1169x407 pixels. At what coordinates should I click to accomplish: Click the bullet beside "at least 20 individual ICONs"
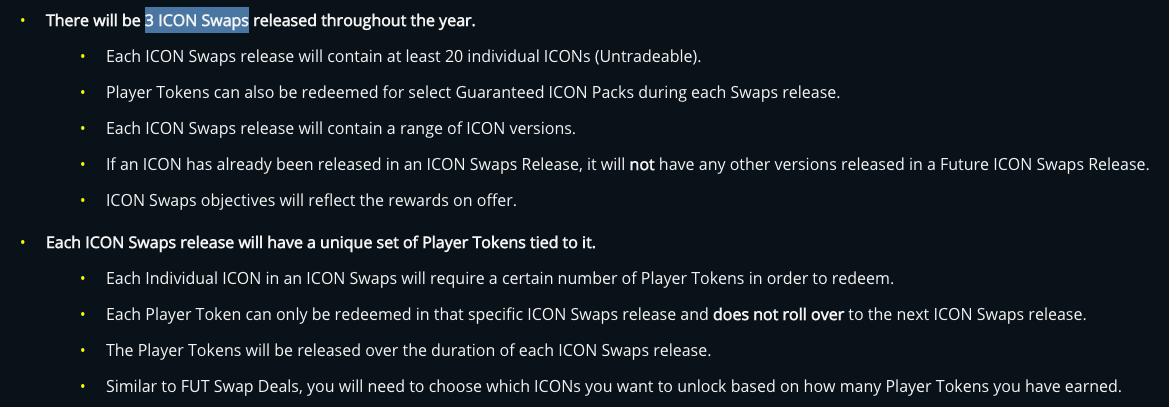83,57
